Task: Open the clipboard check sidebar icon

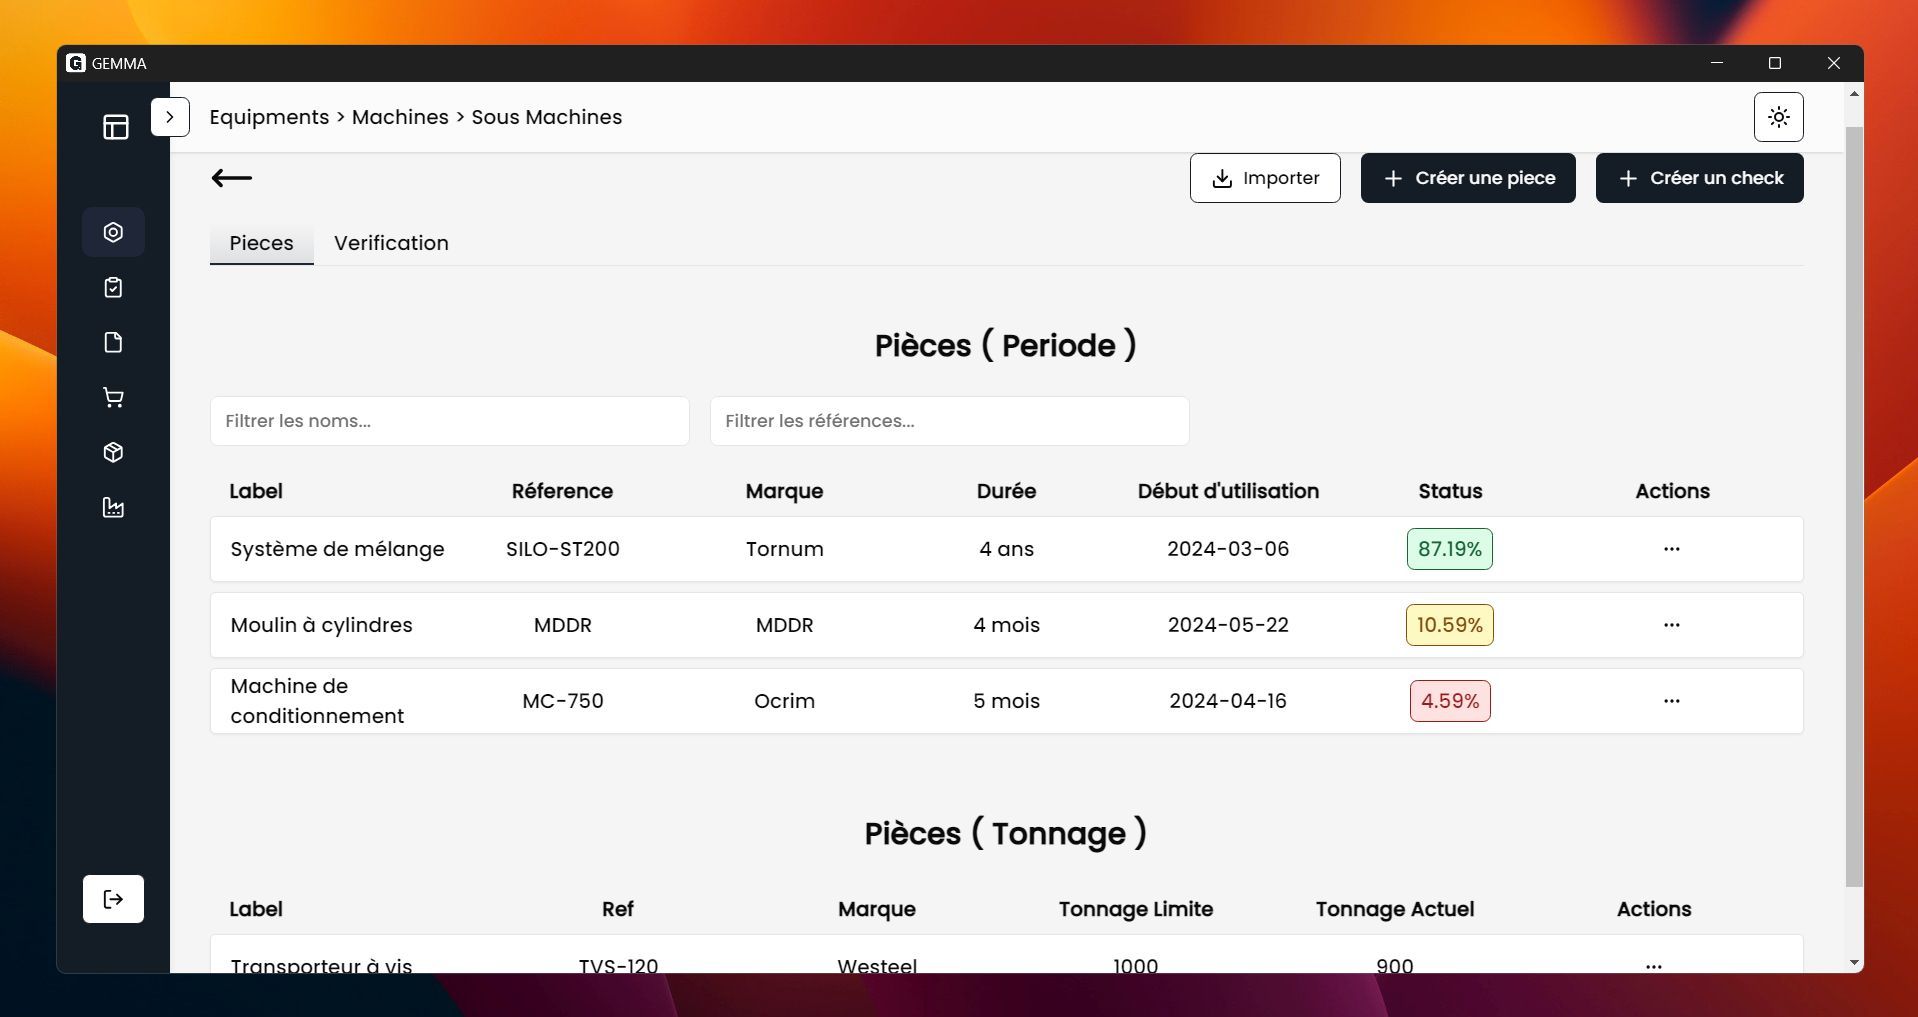Action: click(x=113, y=288)
